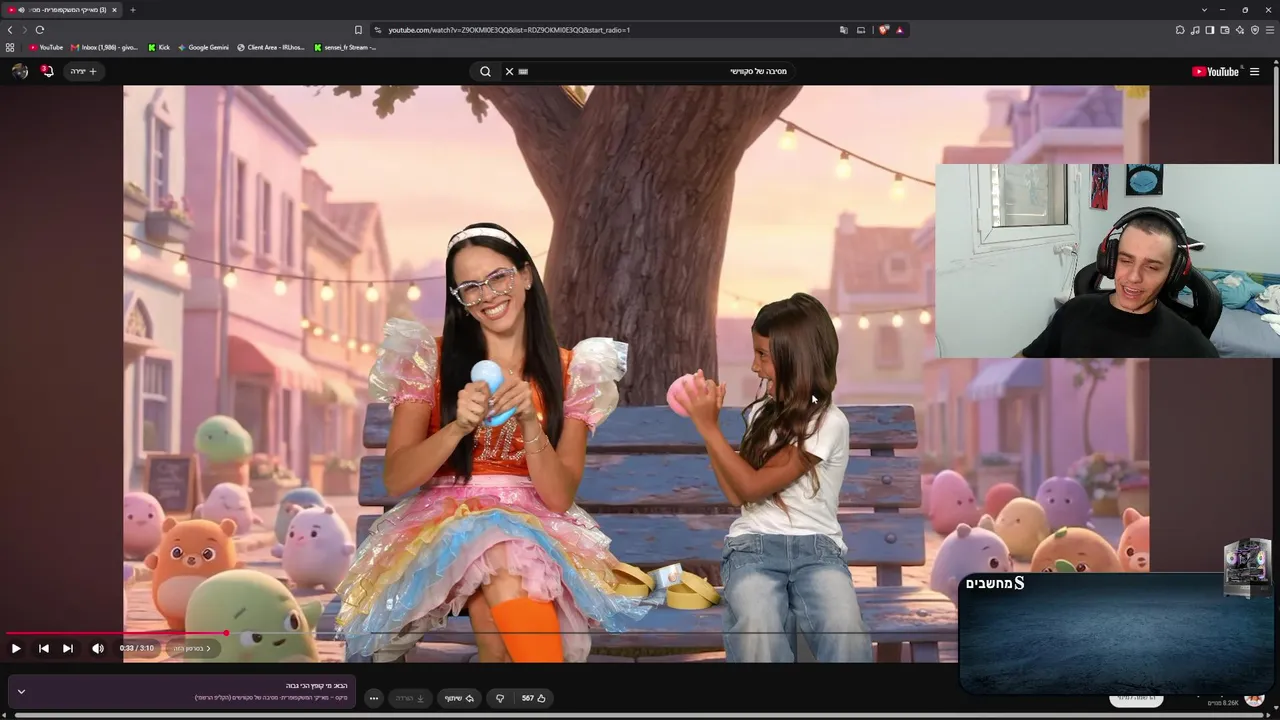Reload the current page

point(40,30)
